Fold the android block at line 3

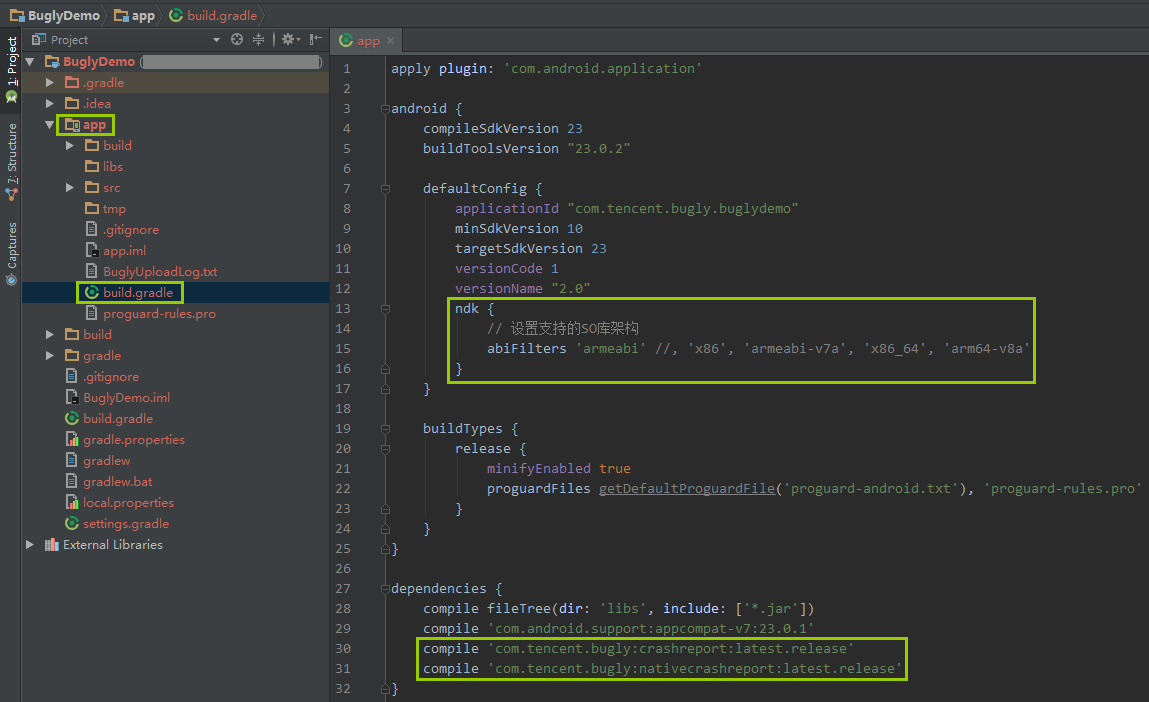pyautogui.click(x=385, y=108)
